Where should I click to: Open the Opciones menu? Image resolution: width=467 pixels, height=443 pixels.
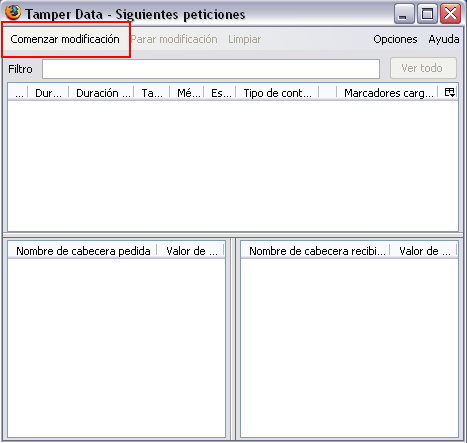tap(395, 39)
